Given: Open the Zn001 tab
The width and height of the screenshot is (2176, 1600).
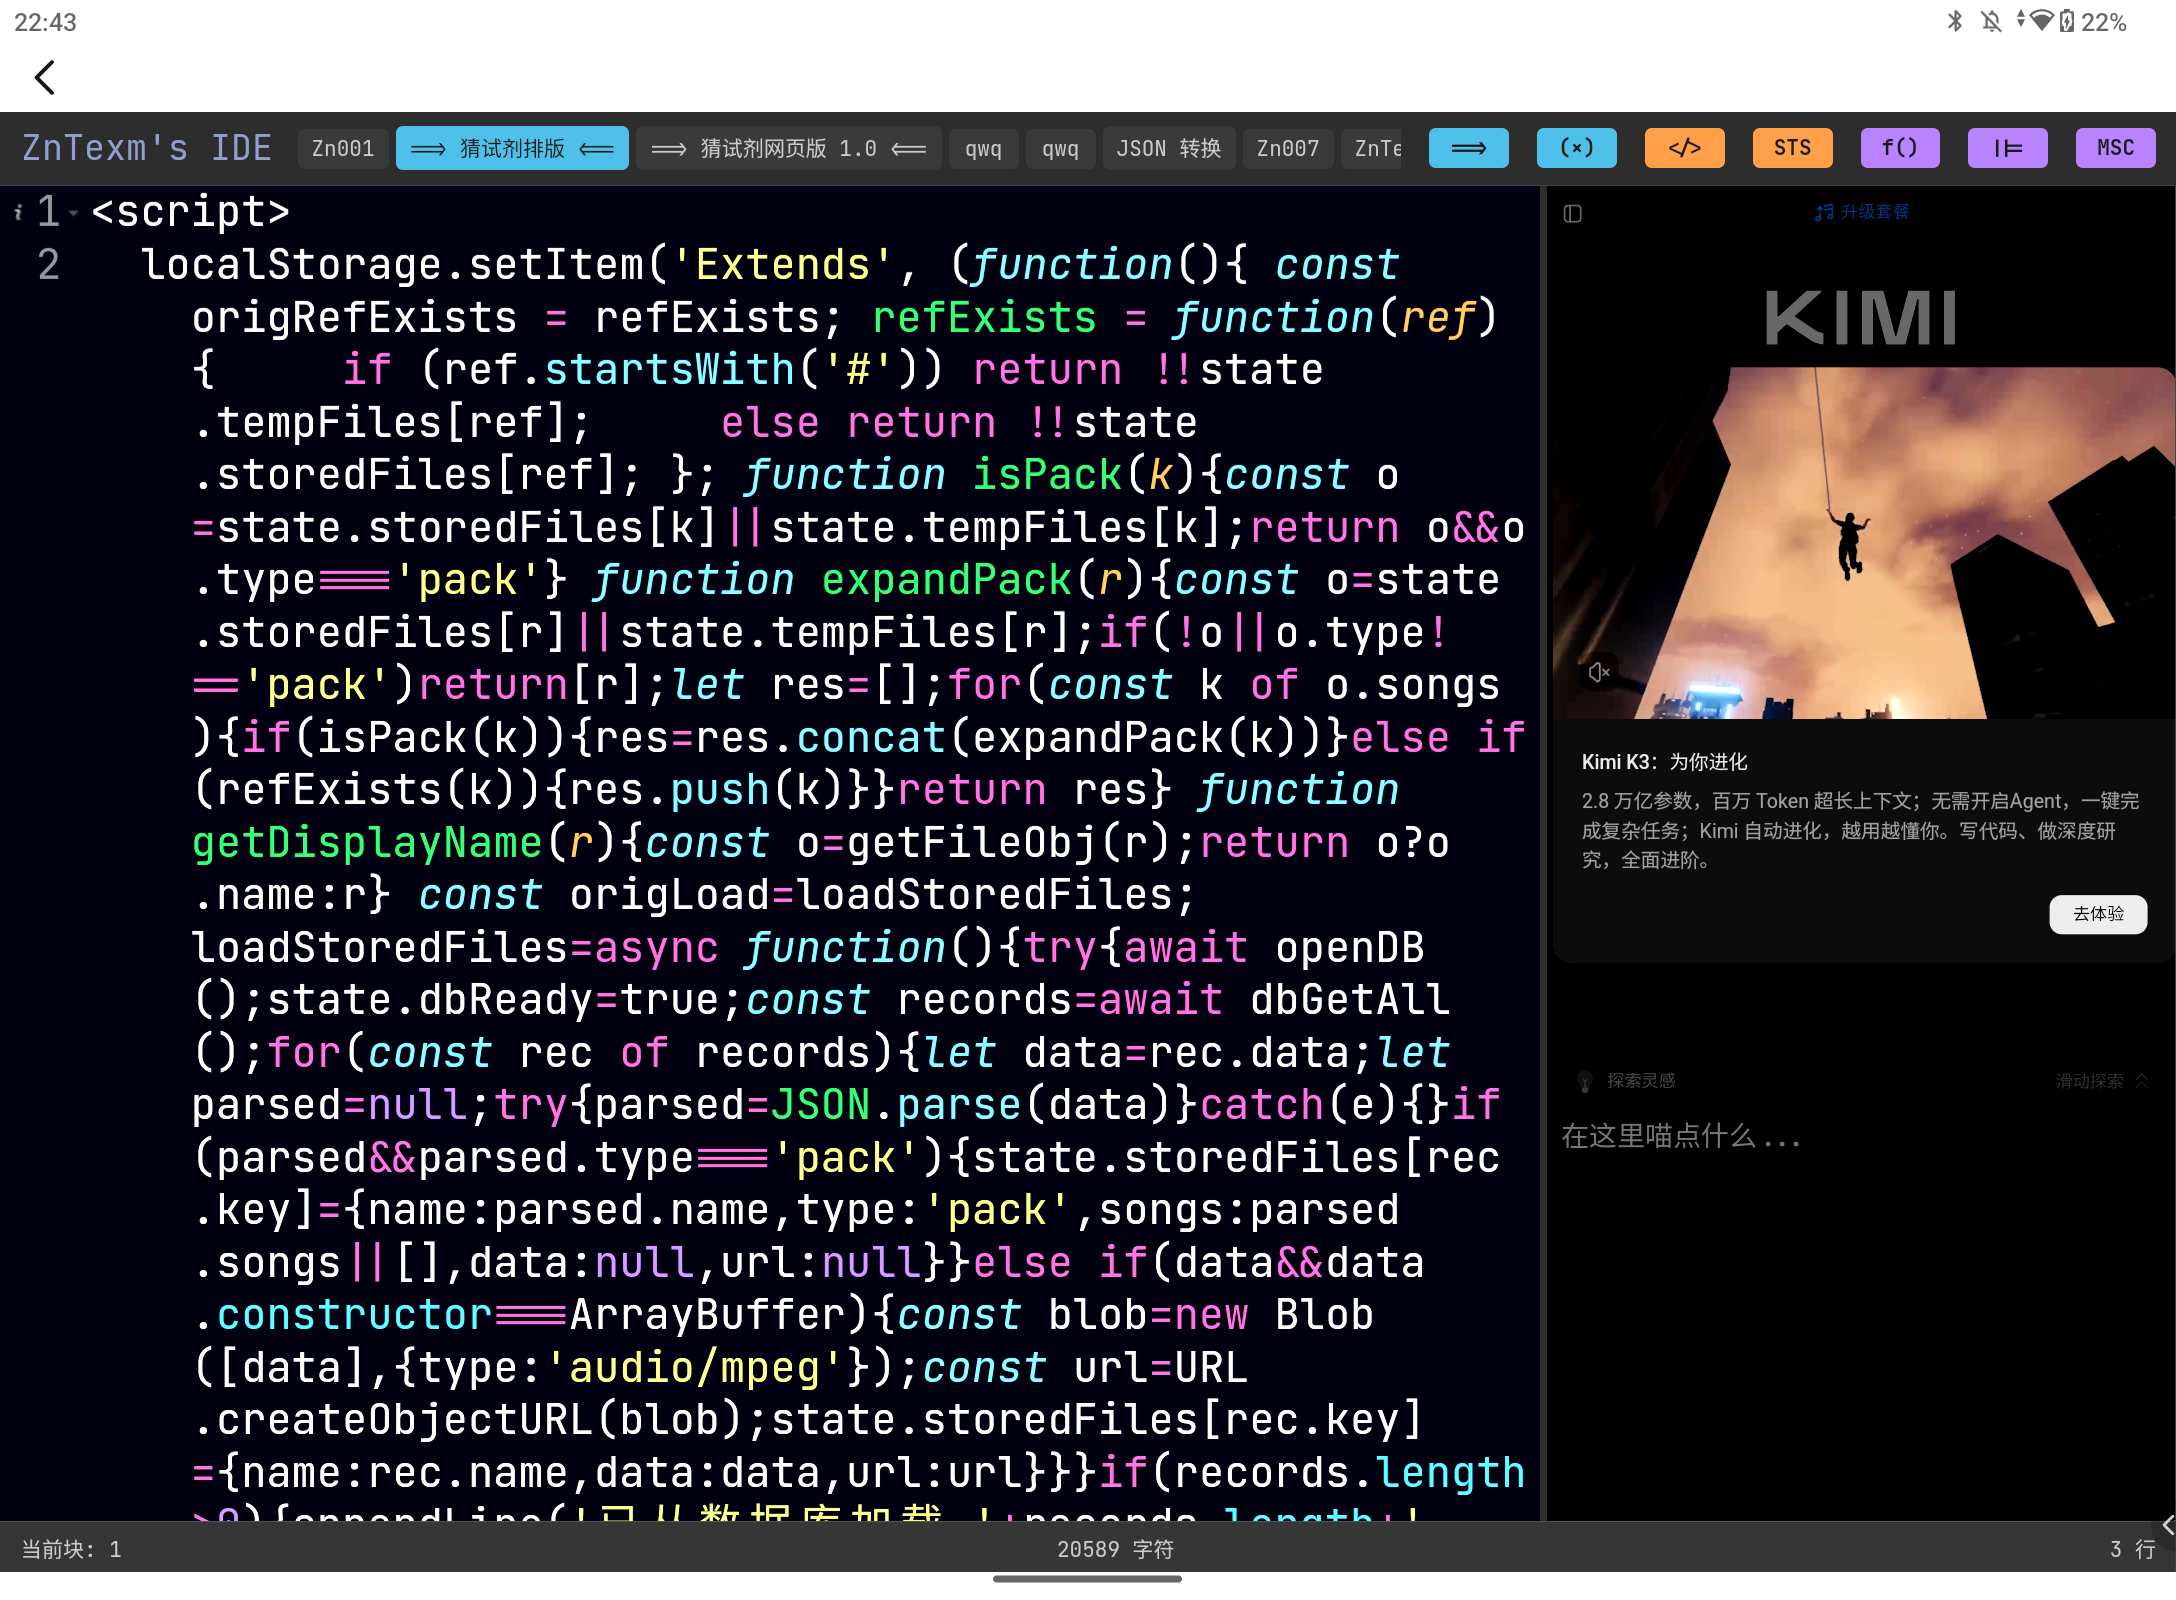Looking at the screenshot, I should point(343,149).
